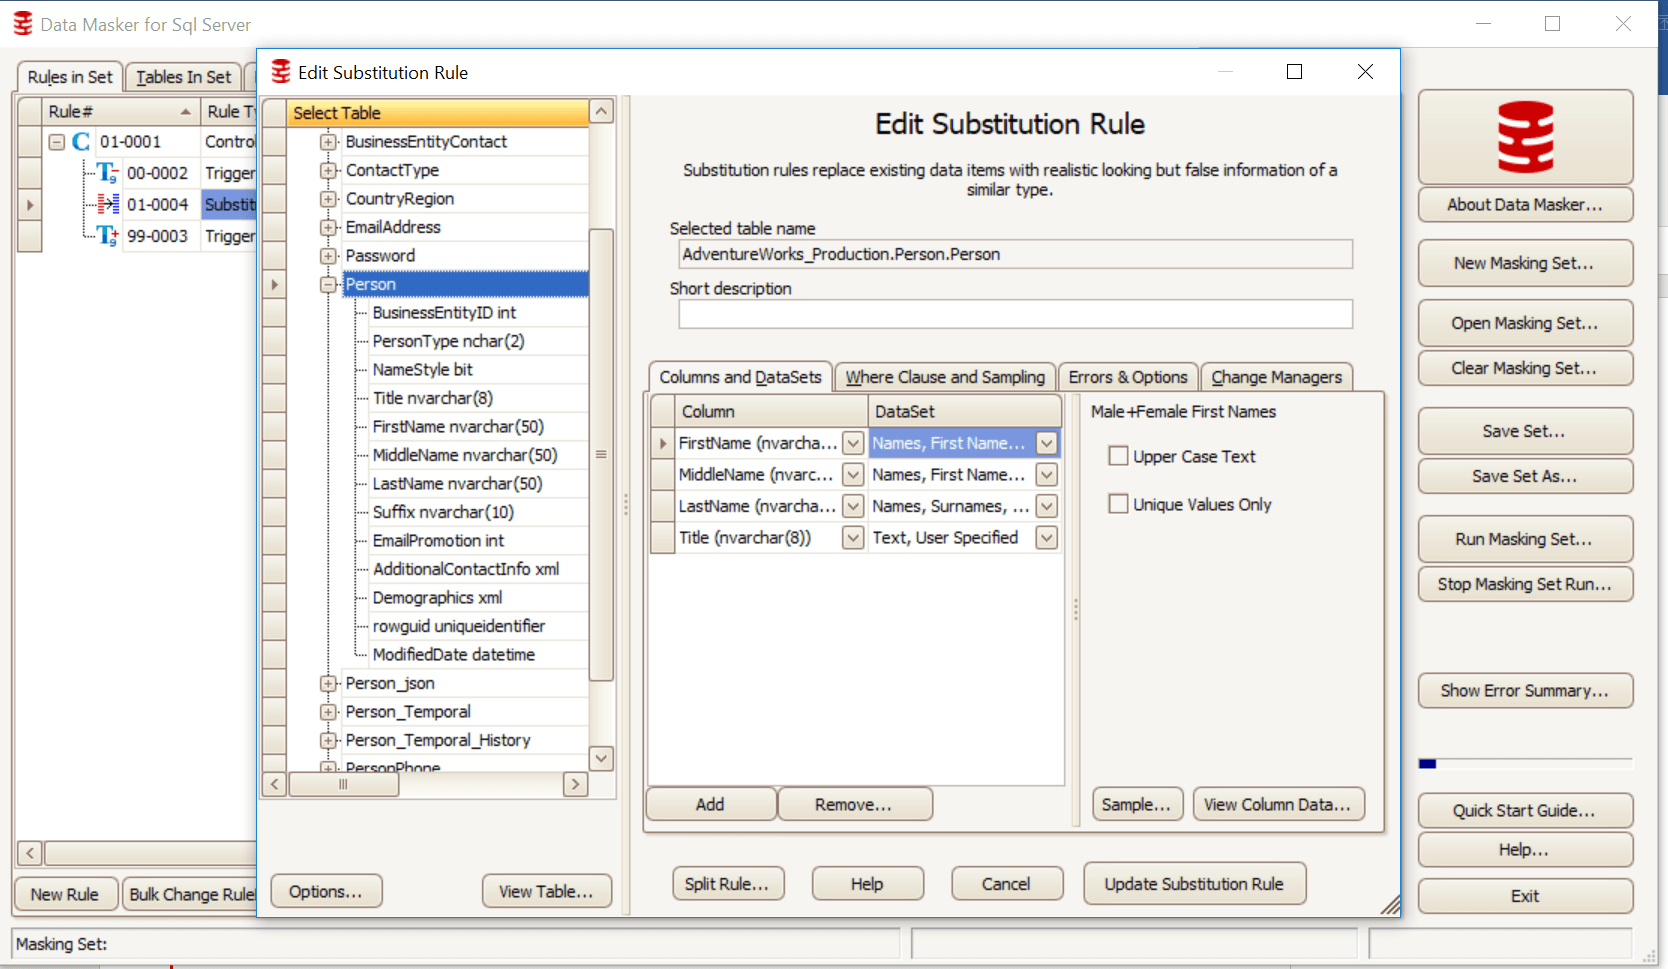Click Sample button
This screenshot has width=1668, height=969.
[x=1137, y=804]
